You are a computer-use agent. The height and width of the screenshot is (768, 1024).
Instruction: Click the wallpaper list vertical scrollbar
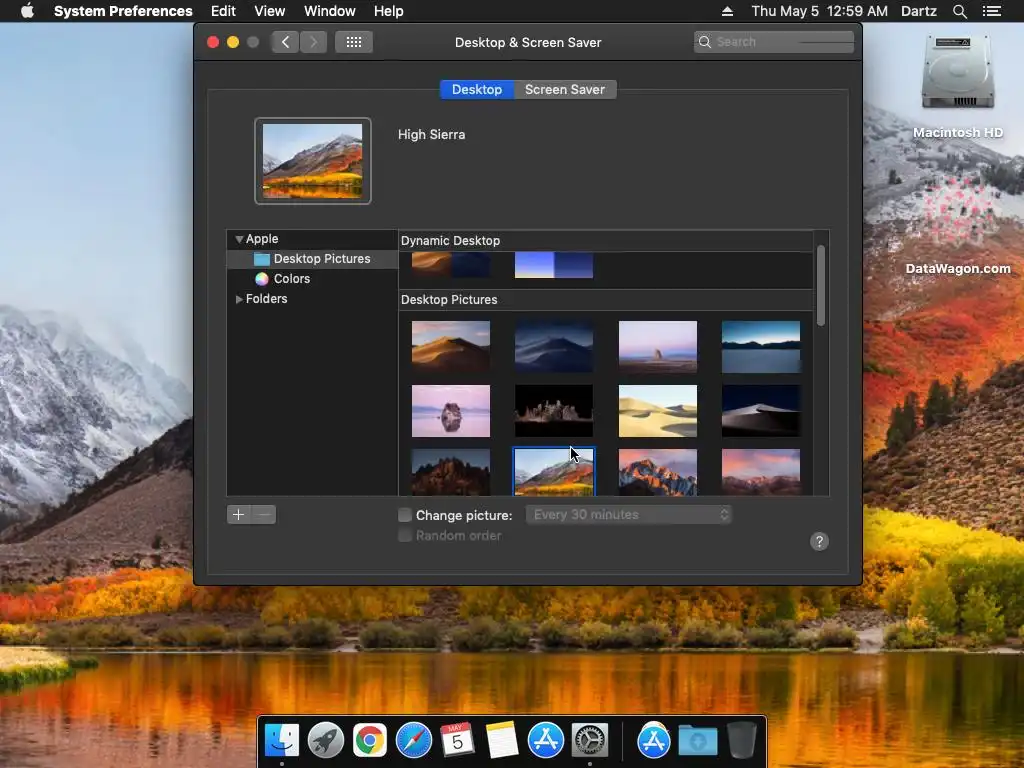(821, 285)
